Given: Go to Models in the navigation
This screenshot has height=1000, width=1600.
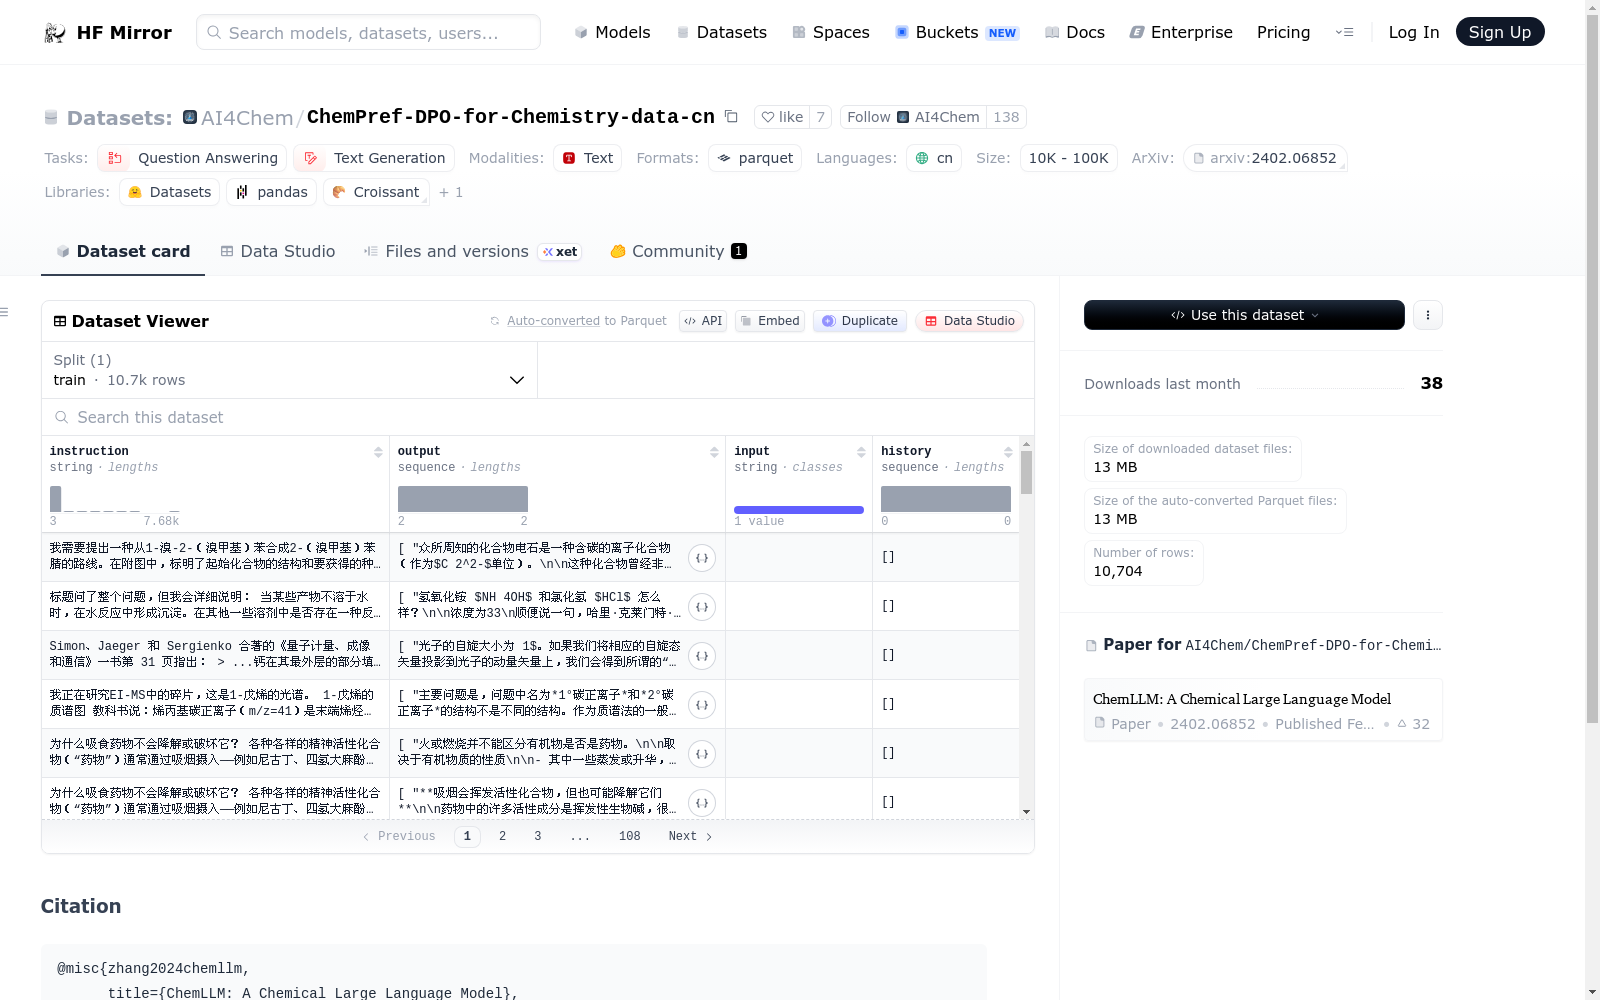Looking at the screenshot, I should (x=612, y=33).
